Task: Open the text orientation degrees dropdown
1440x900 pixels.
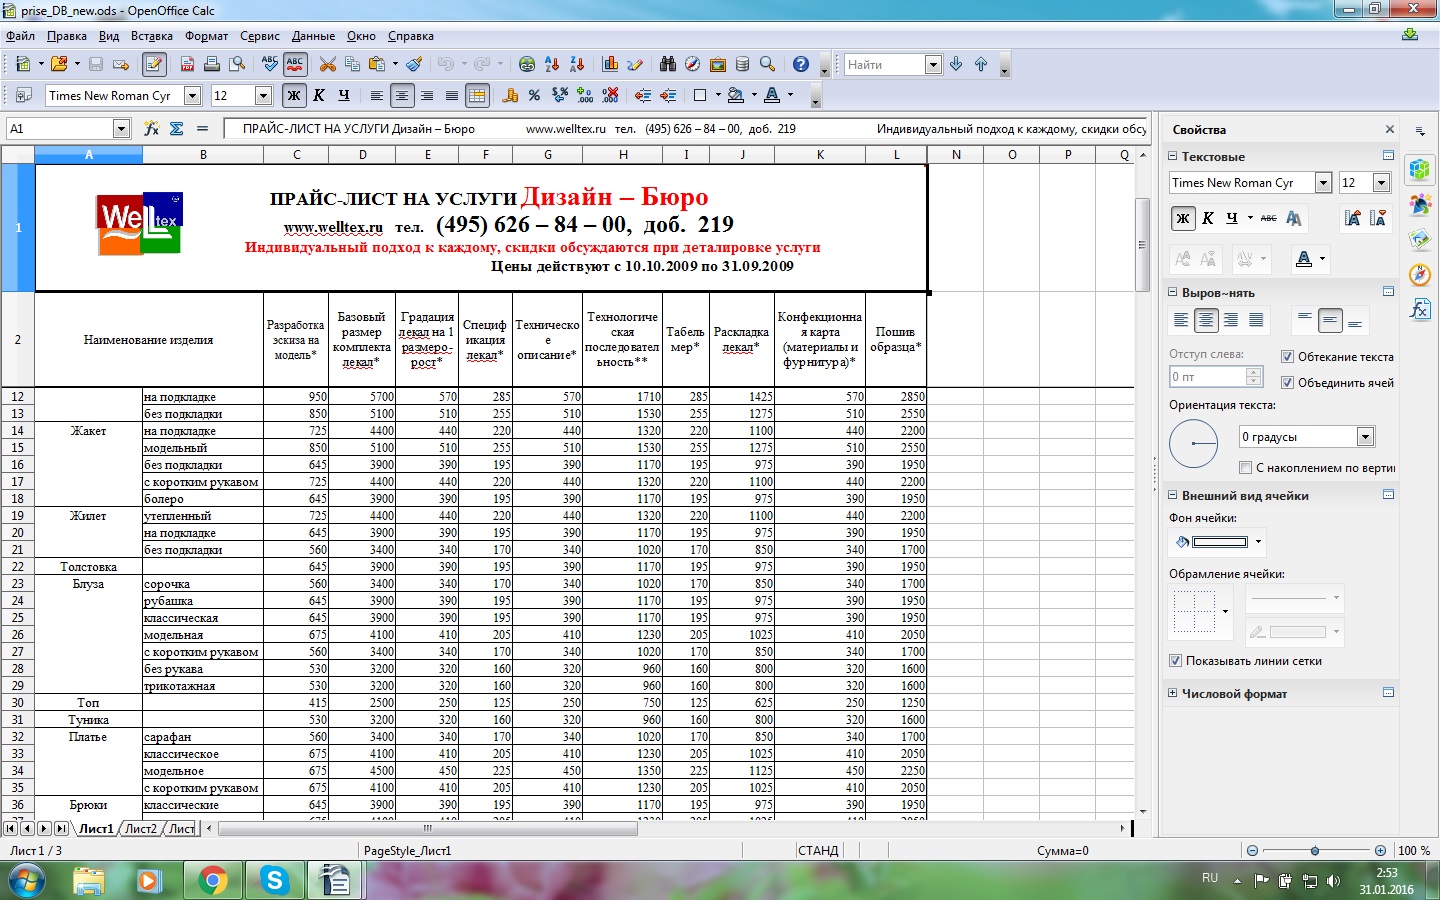Action: point(1365,437)
